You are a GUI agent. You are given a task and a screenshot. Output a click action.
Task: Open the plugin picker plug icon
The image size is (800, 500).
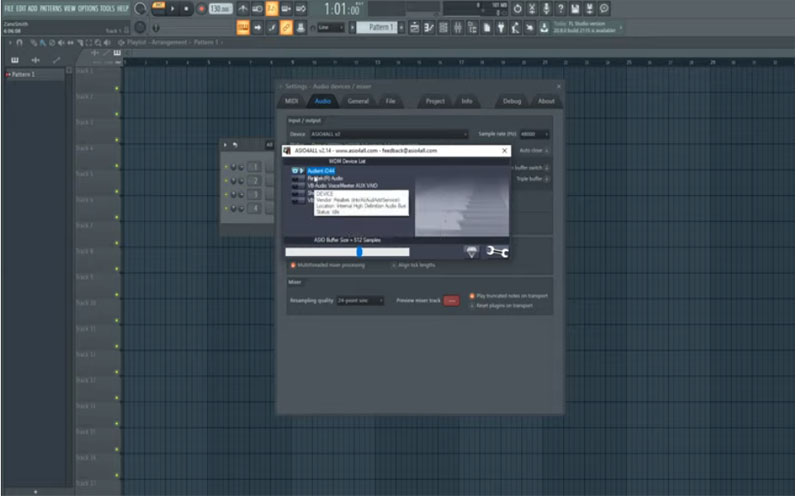click(501, 28)
